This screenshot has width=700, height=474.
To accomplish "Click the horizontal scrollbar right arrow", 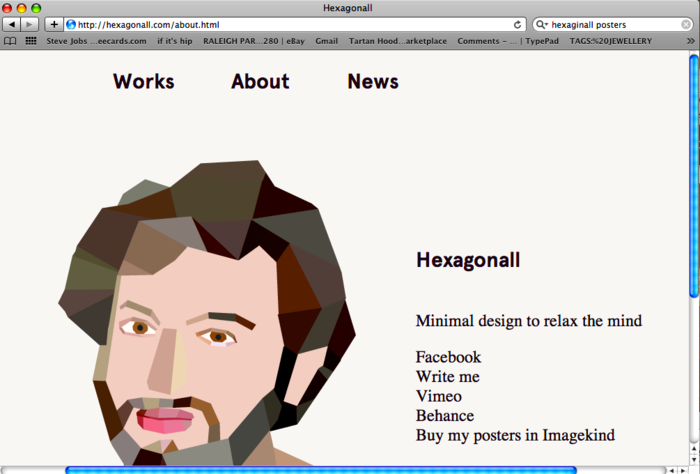I will point(683,470).
